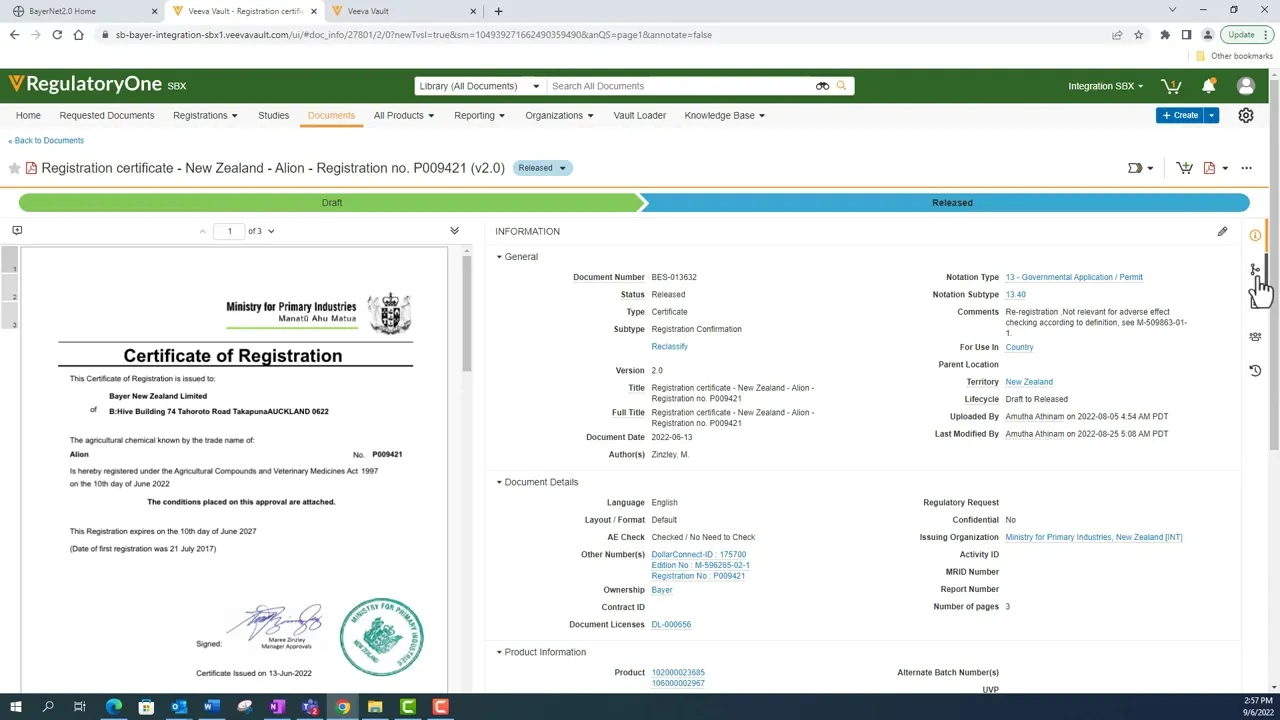Screen dimensions: 1280x720
Task: Open the admin settings gear
Action: pyautogui.click(x=1246, y=115)
